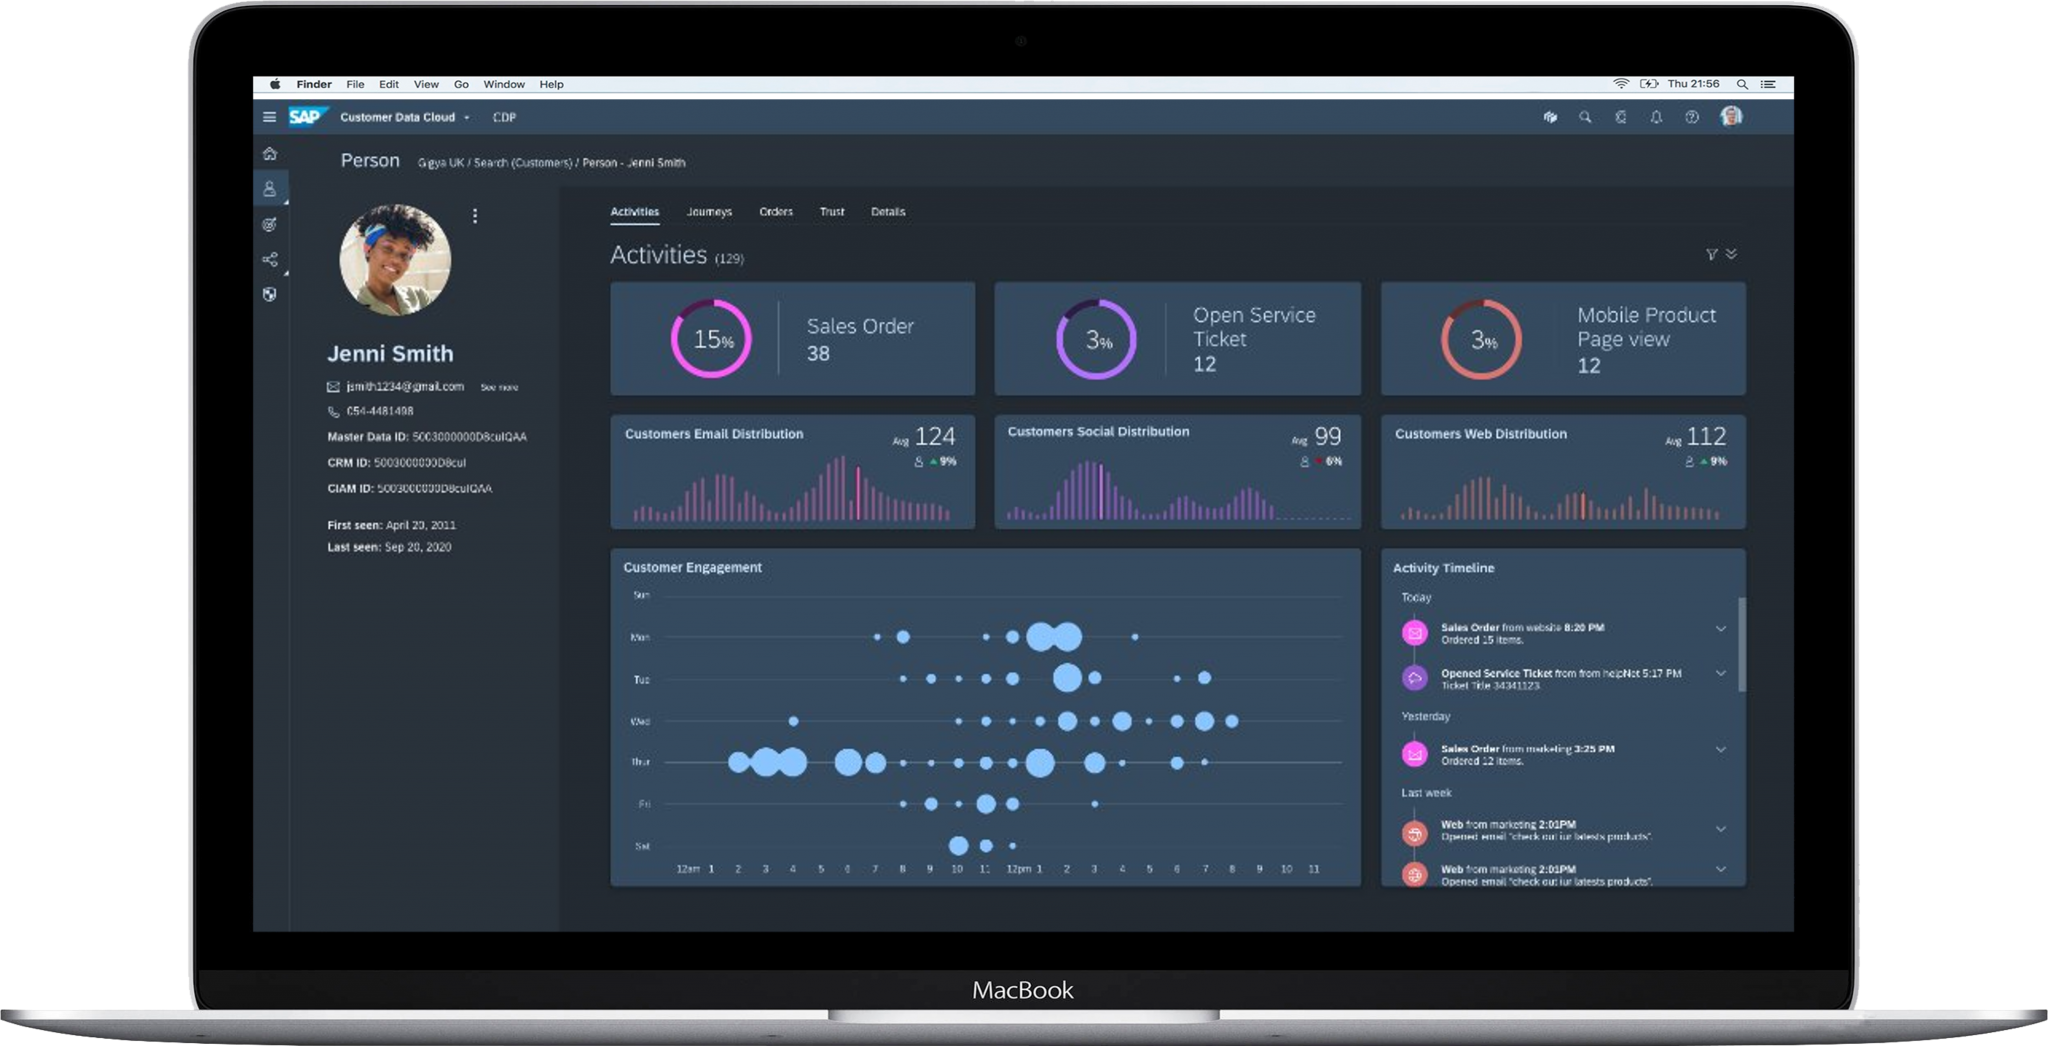The image size is (2048, 1046).
Task: Open the Trust tab
Action: [831, 212]
